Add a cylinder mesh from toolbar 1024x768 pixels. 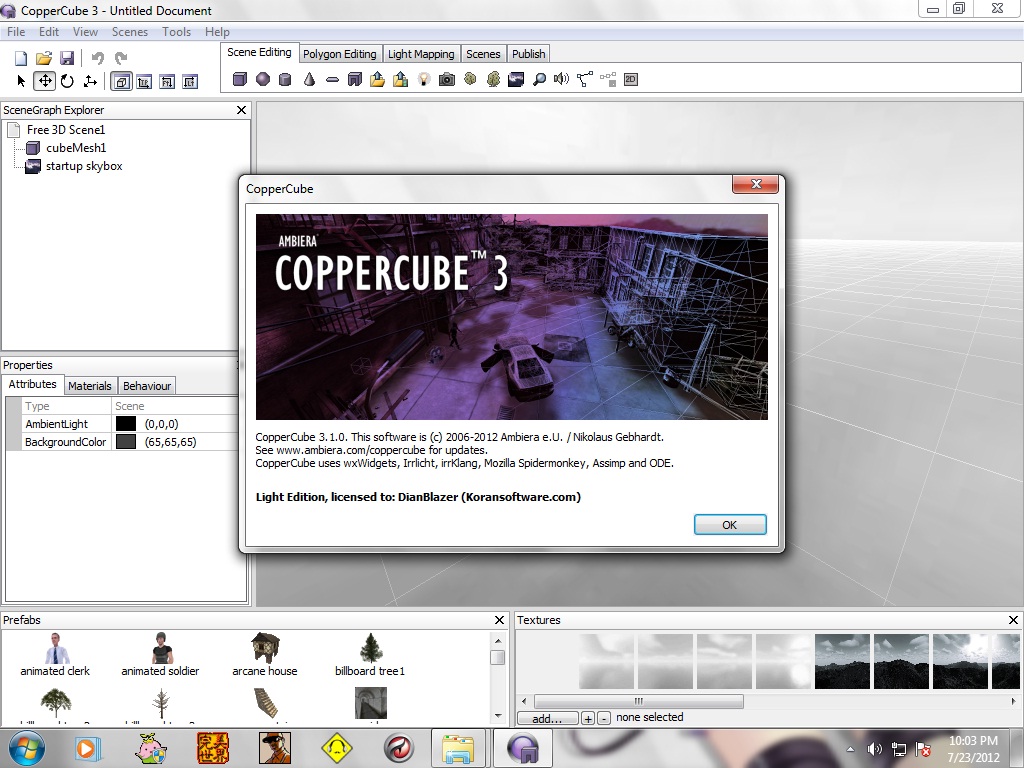click(285, 80)
